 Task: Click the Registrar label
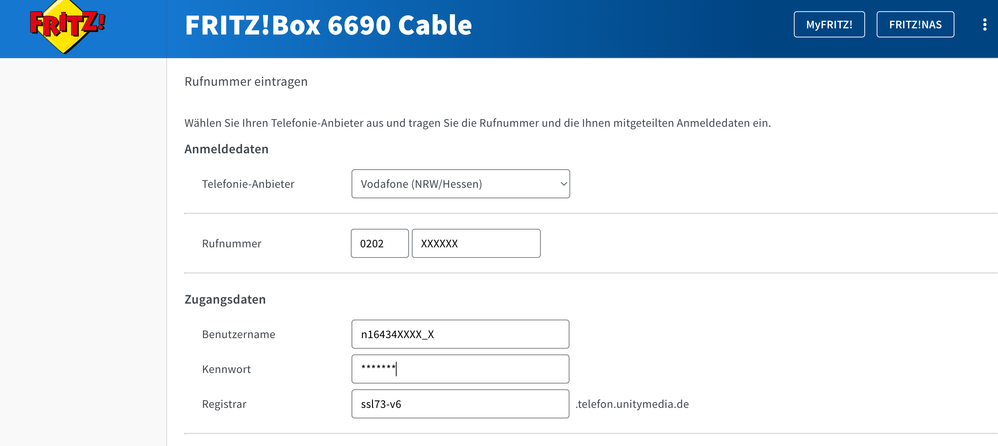[x=225, y=404]
